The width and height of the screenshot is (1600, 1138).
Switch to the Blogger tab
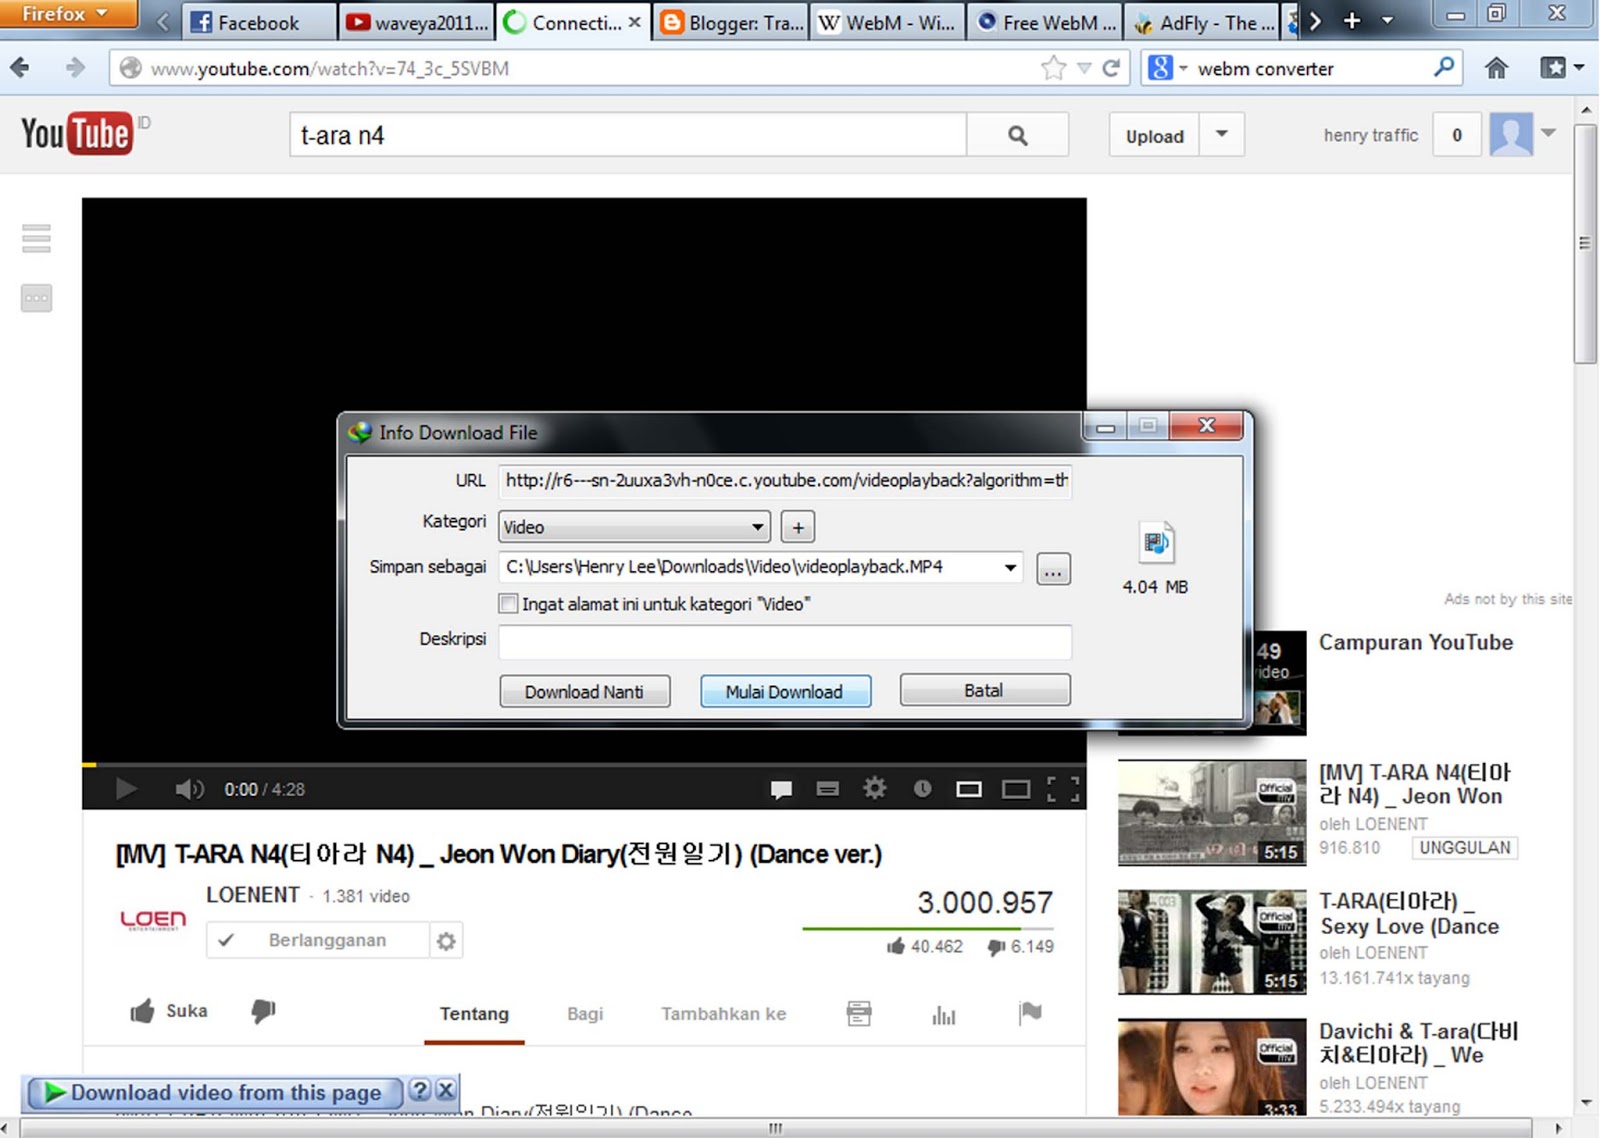(731, 22)
